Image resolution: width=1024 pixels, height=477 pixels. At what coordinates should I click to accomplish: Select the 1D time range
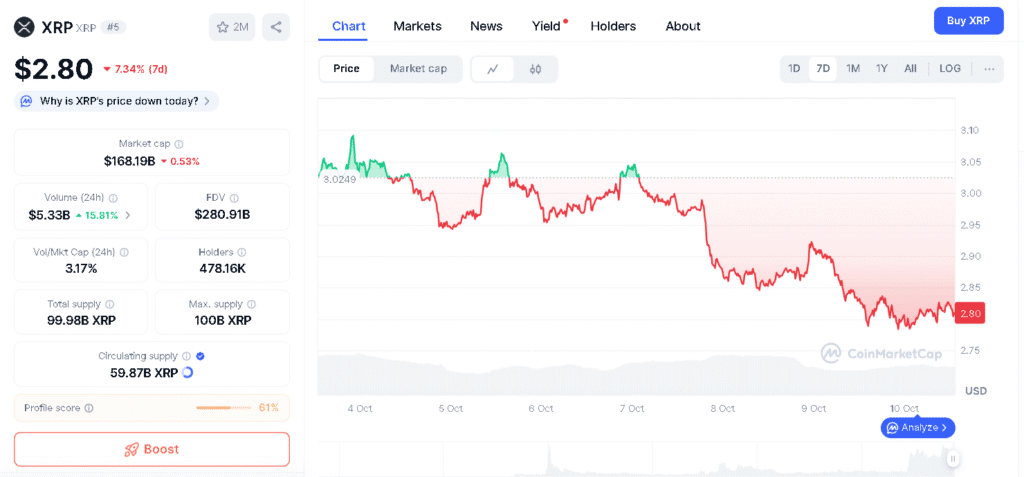(x=794, y=69)
